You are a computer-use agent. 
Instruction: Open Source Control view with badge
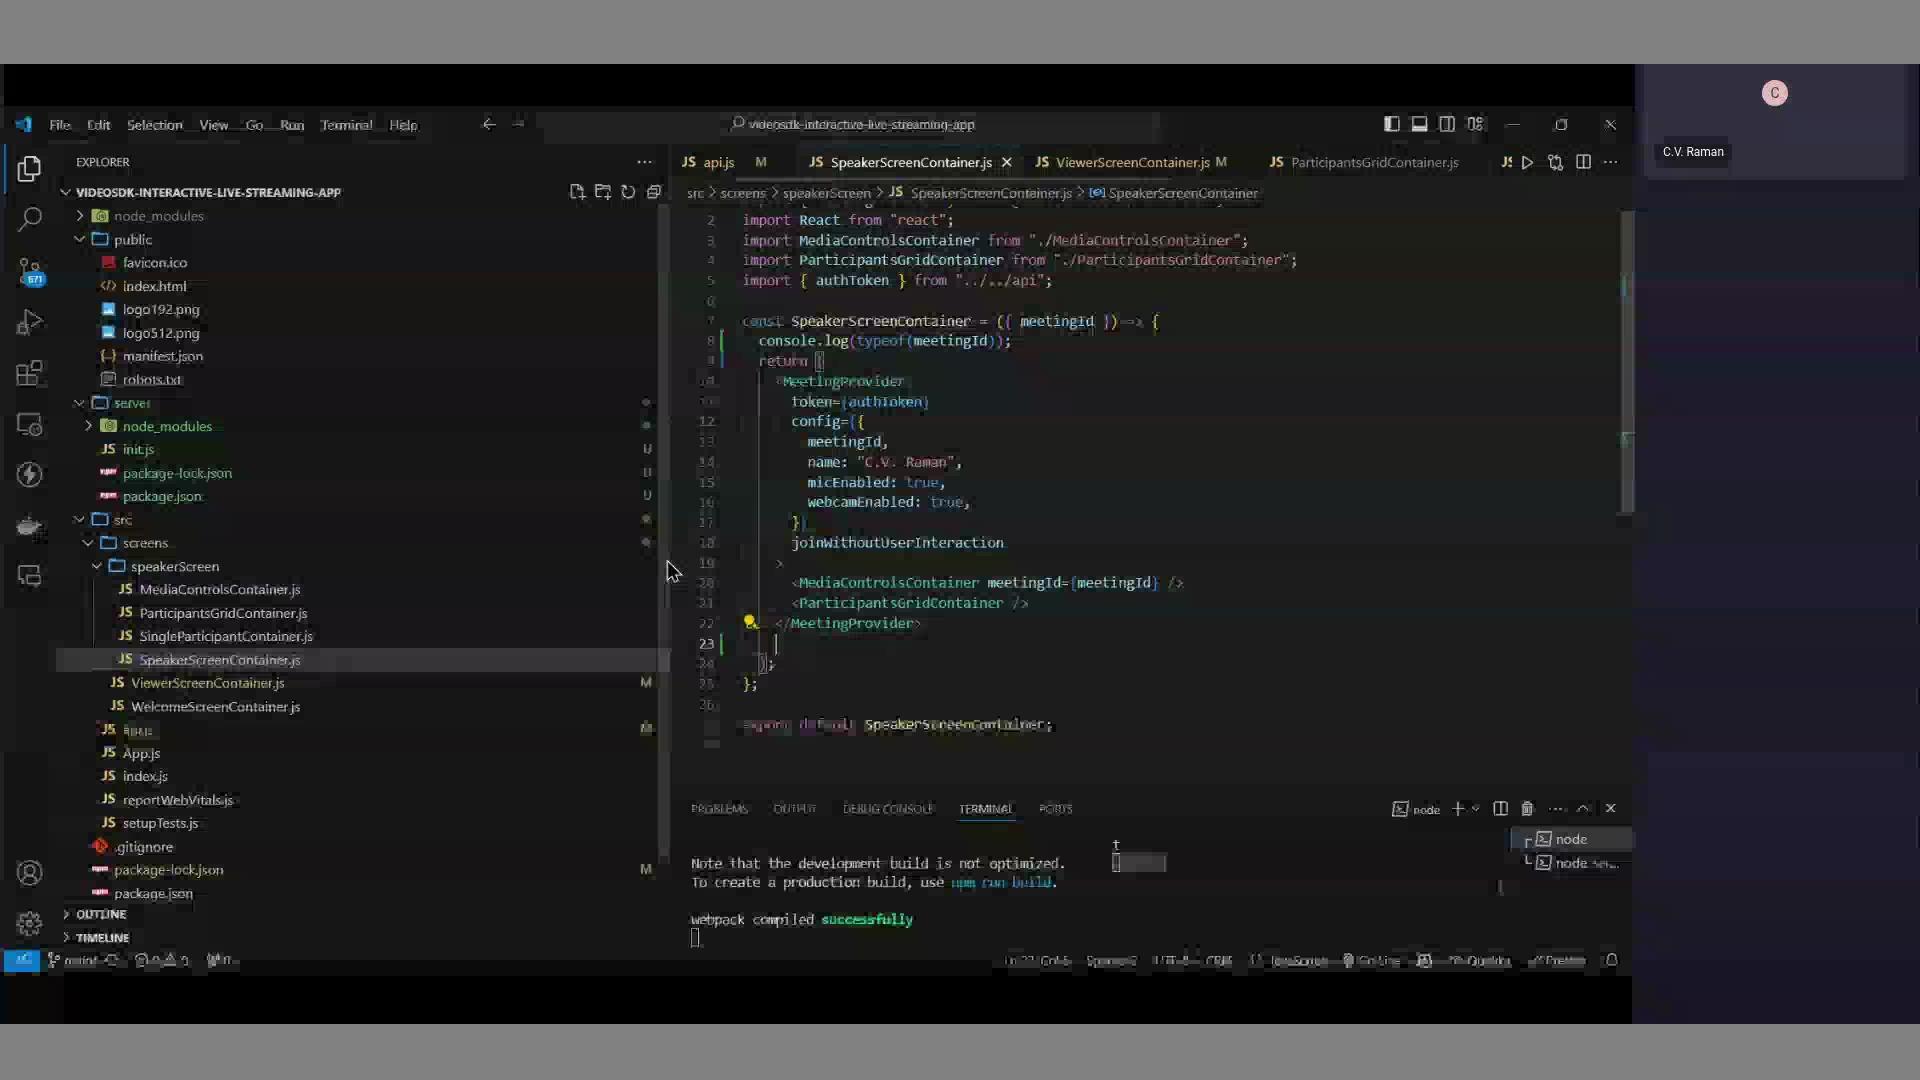click(x=29, y=271)
